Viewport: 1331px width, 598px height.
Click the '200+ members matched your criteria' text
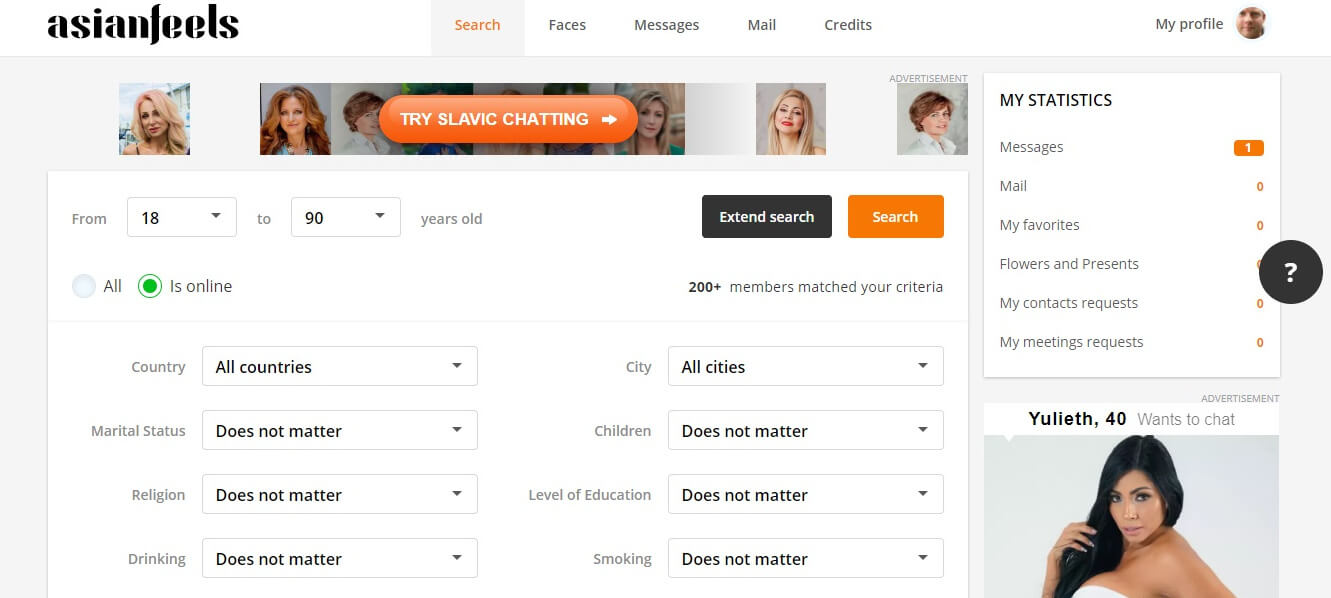pos(815,287)
